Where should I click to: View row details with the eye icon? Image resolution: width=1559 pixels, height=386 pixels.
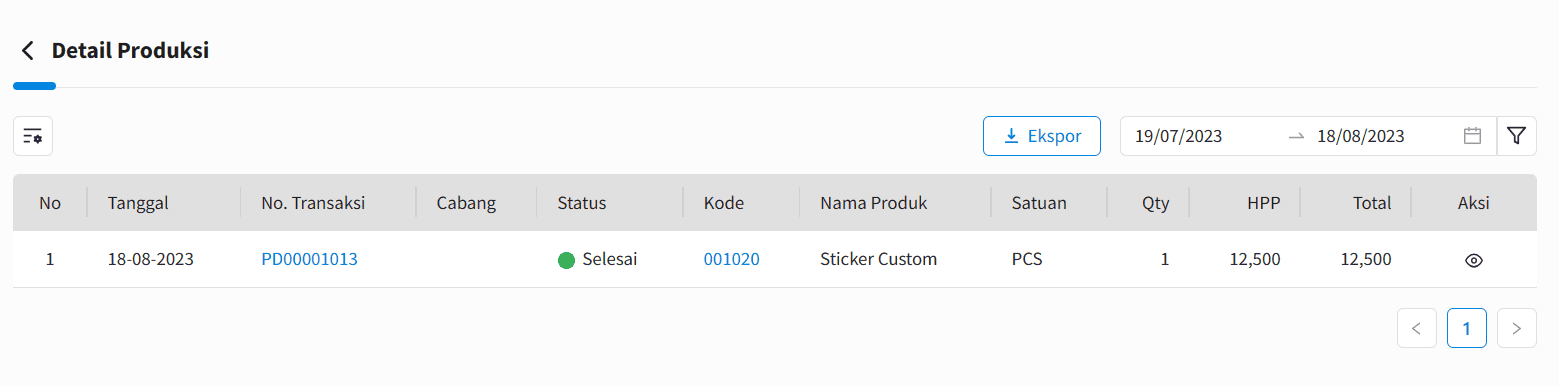(1473, 260)
